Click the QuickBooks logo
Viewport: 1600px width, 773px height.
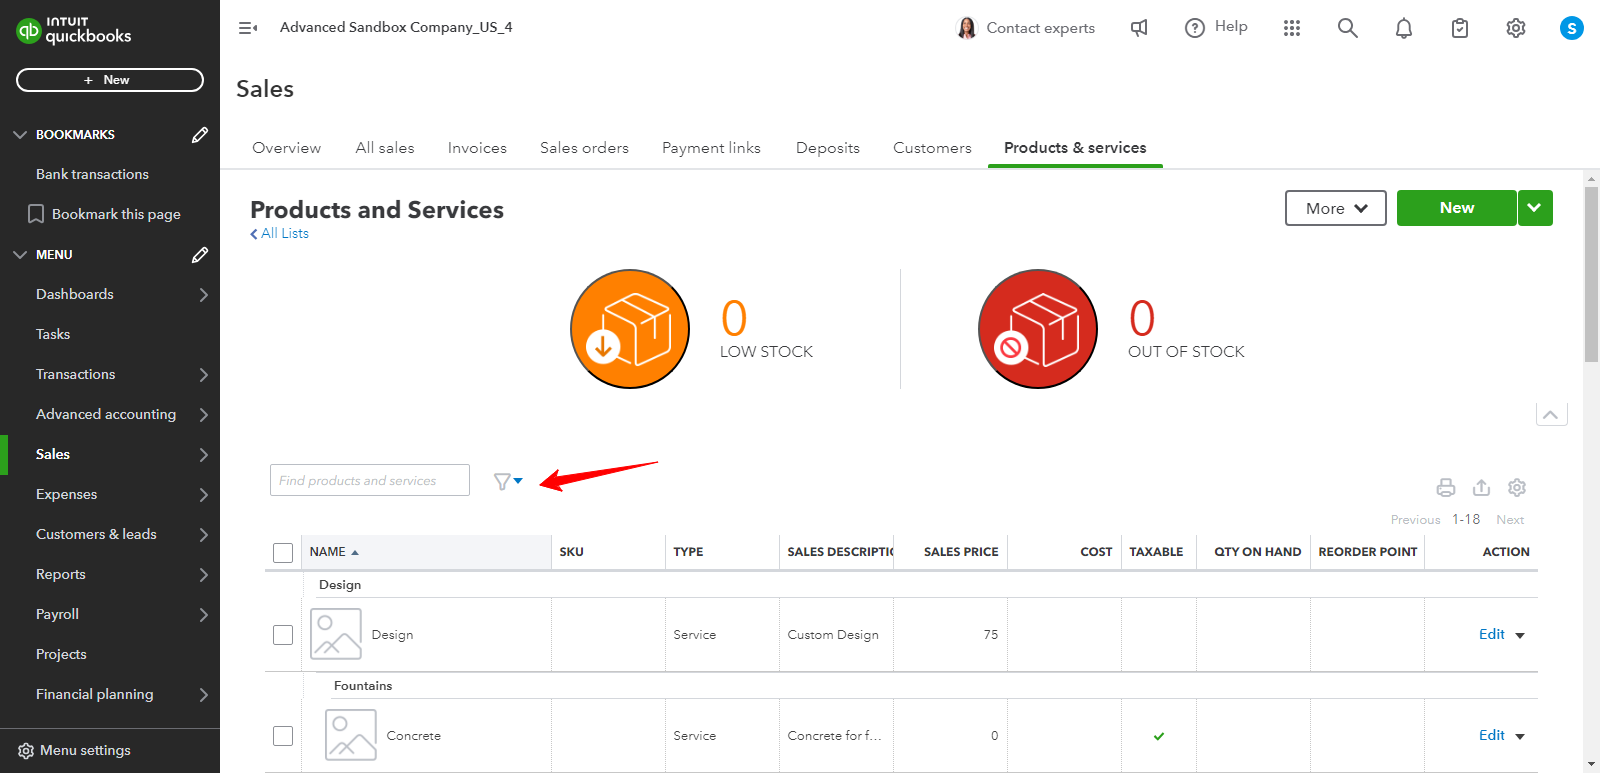tap(74, 30)
